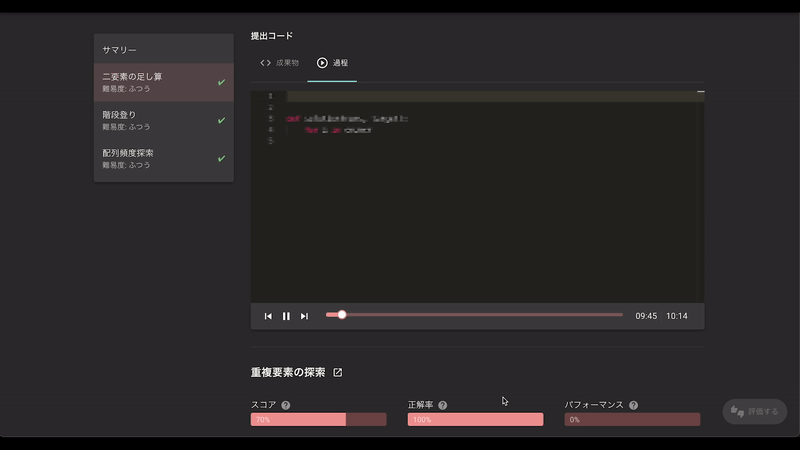The image size is (800, 450).
Task: Click the 重複要素の探索 heading
Action: pos(288,372)
